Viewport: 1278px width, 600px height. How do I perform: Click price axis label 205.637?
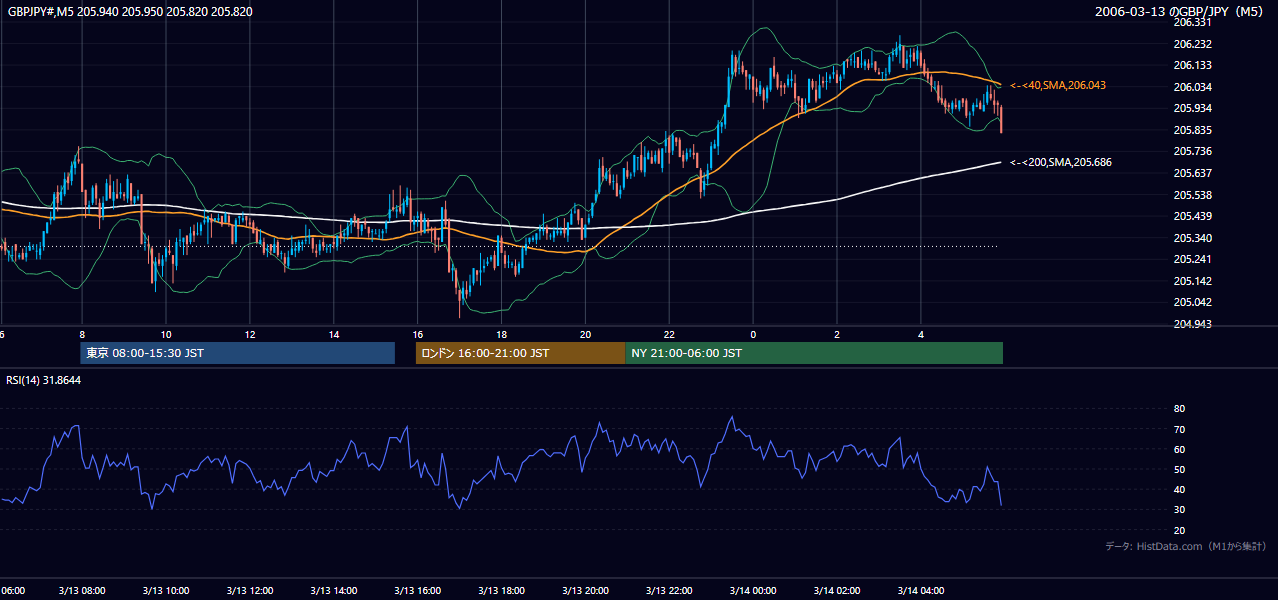pyautogui.click(x=1193, y=173)
